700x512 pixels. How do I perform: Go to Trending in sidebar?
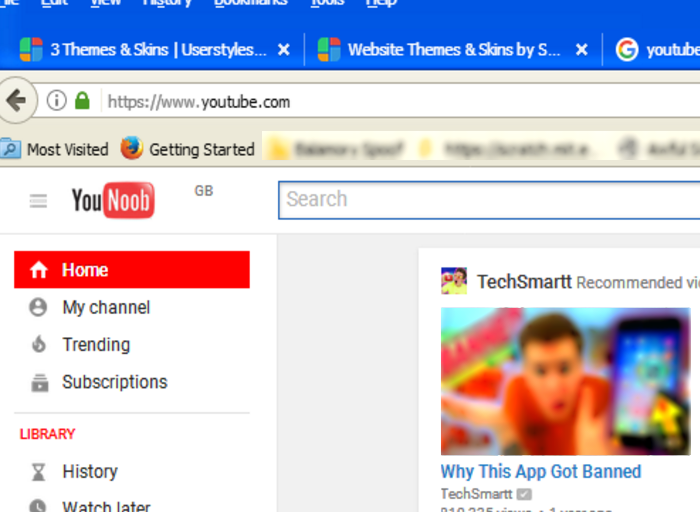click(95, 344)
